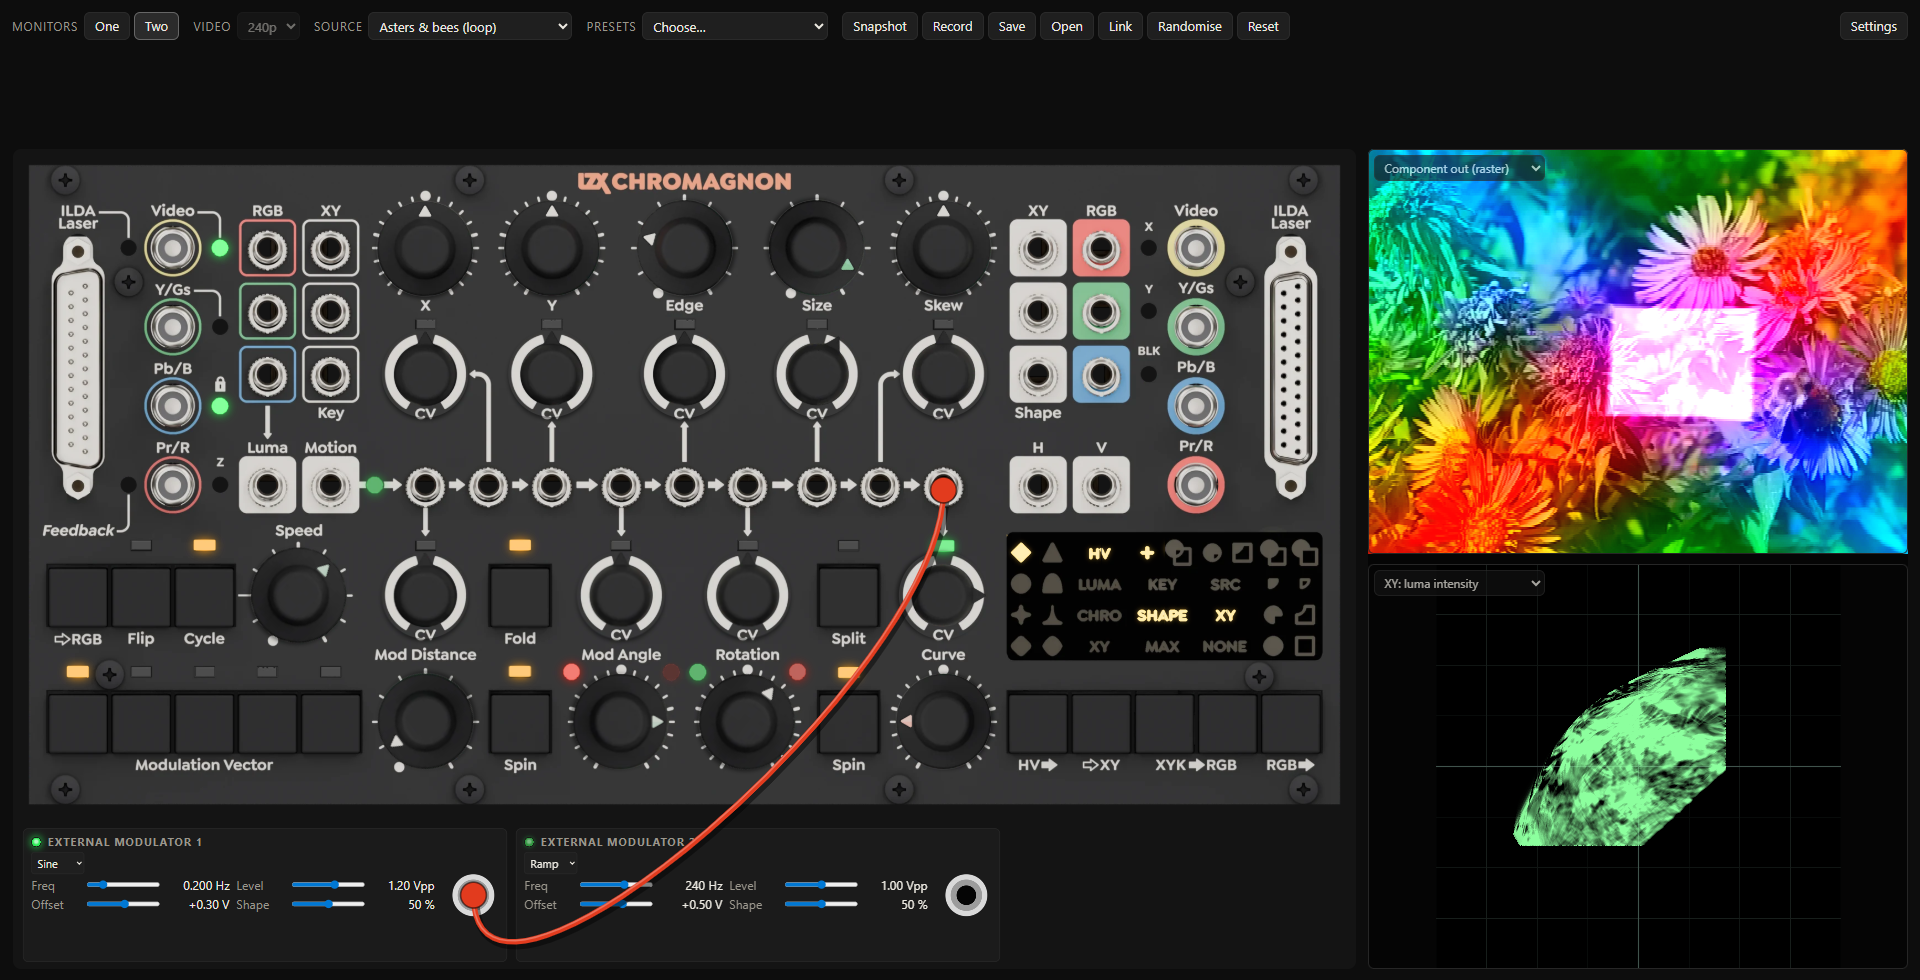
Task: Select monitors One
Action: (107, 27)
